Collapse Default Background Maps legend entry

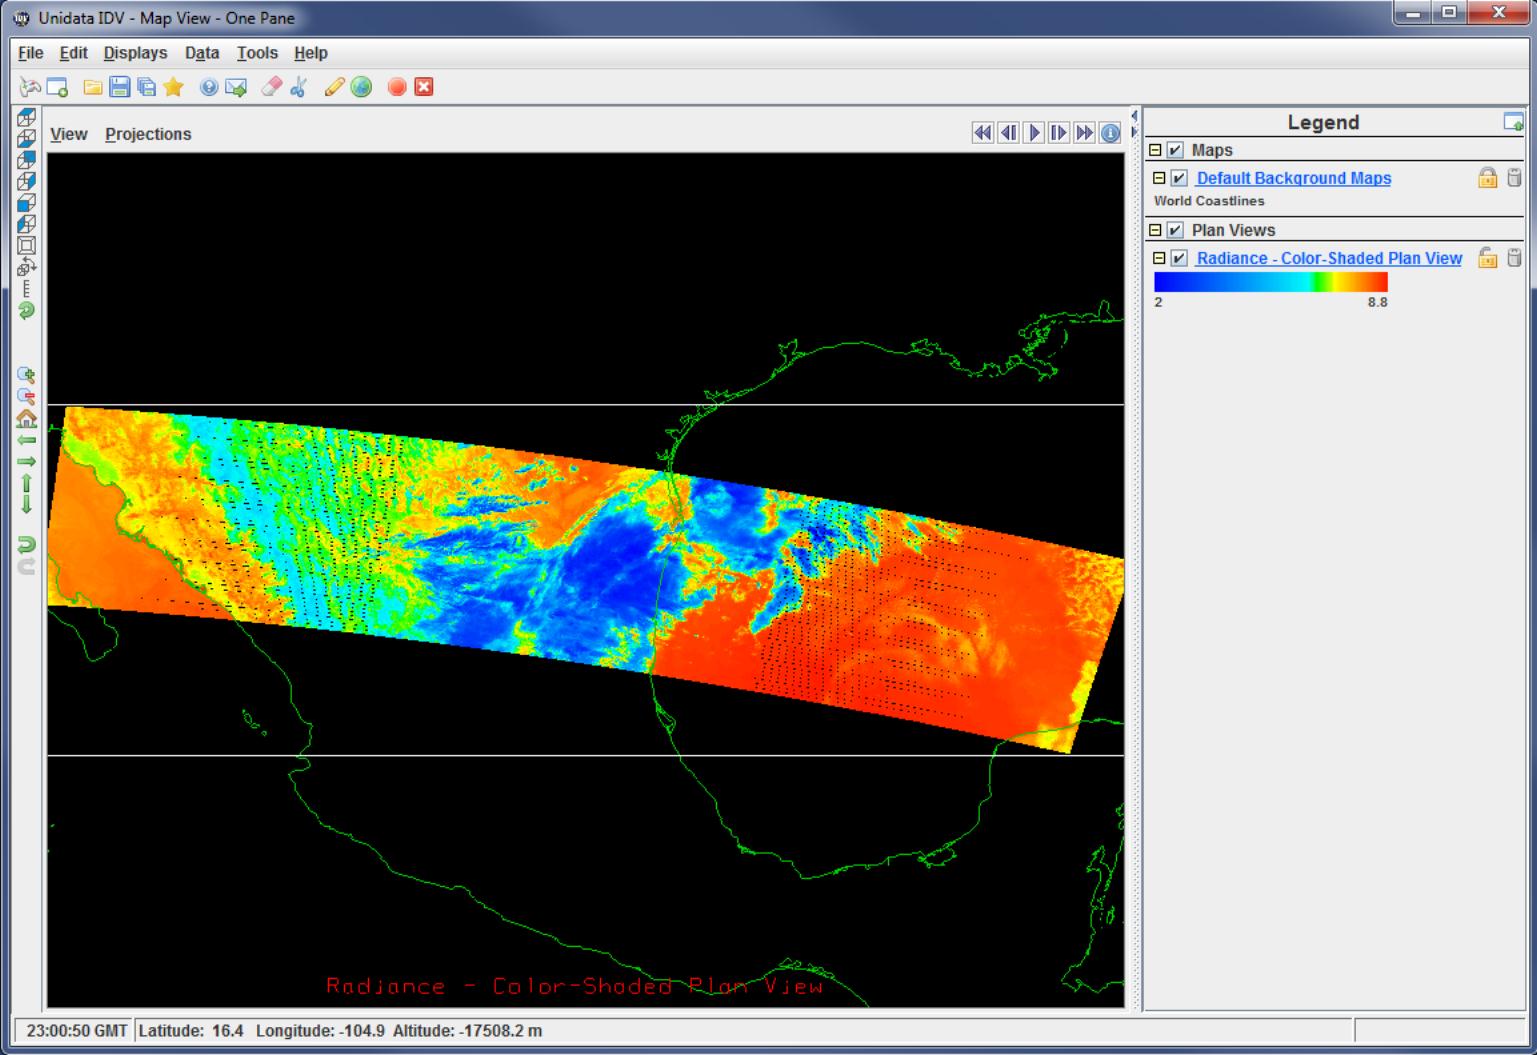pyautogui.click(x=1159, y=178)
